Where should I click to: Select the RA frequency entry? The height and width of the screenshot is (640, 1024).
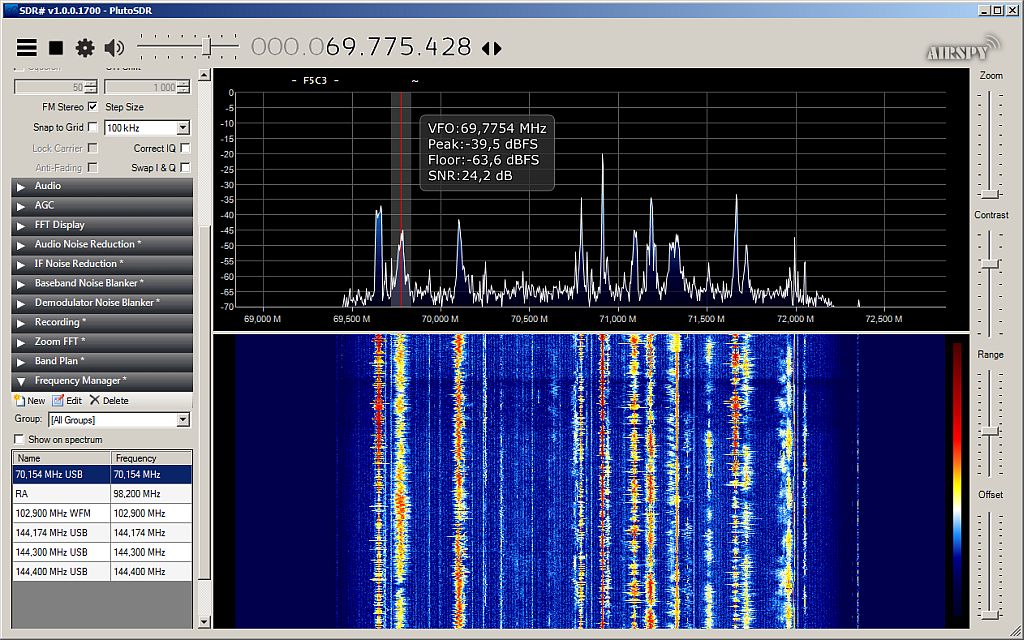(102, 494)
